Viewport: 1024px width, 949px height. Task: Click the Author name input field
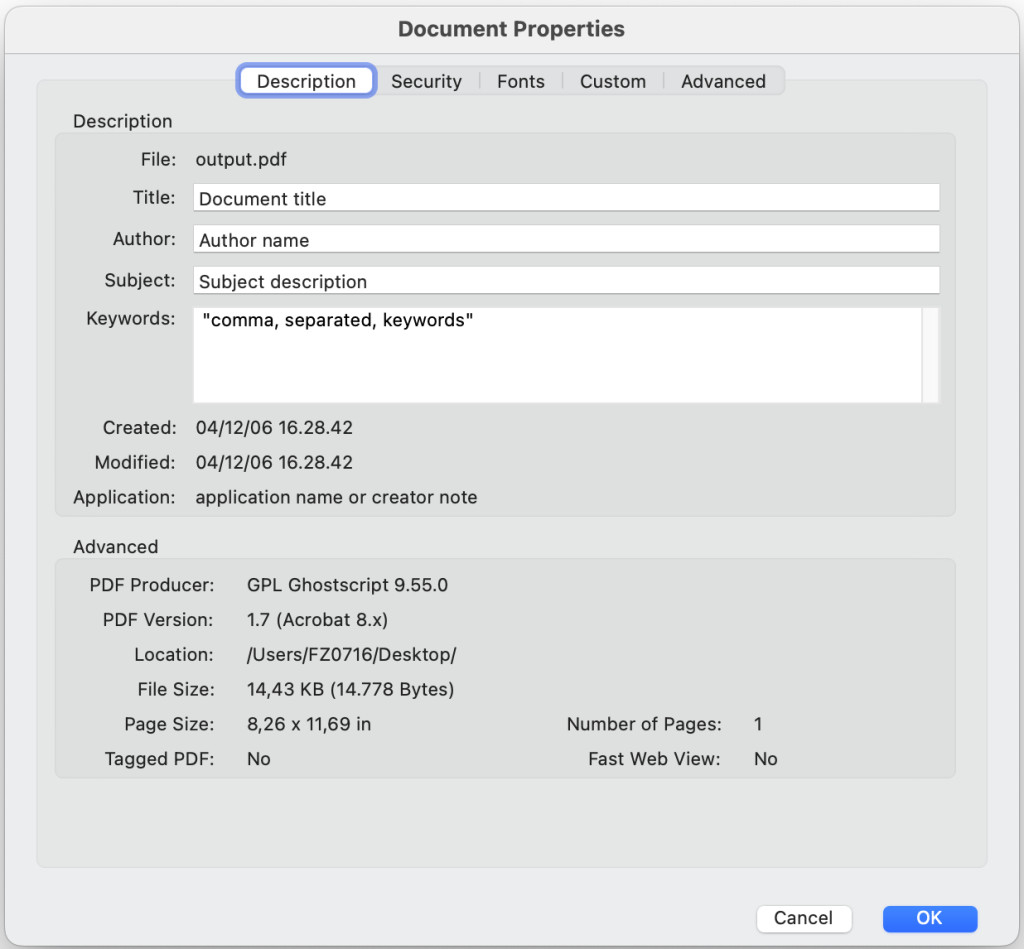coord(566,239)
